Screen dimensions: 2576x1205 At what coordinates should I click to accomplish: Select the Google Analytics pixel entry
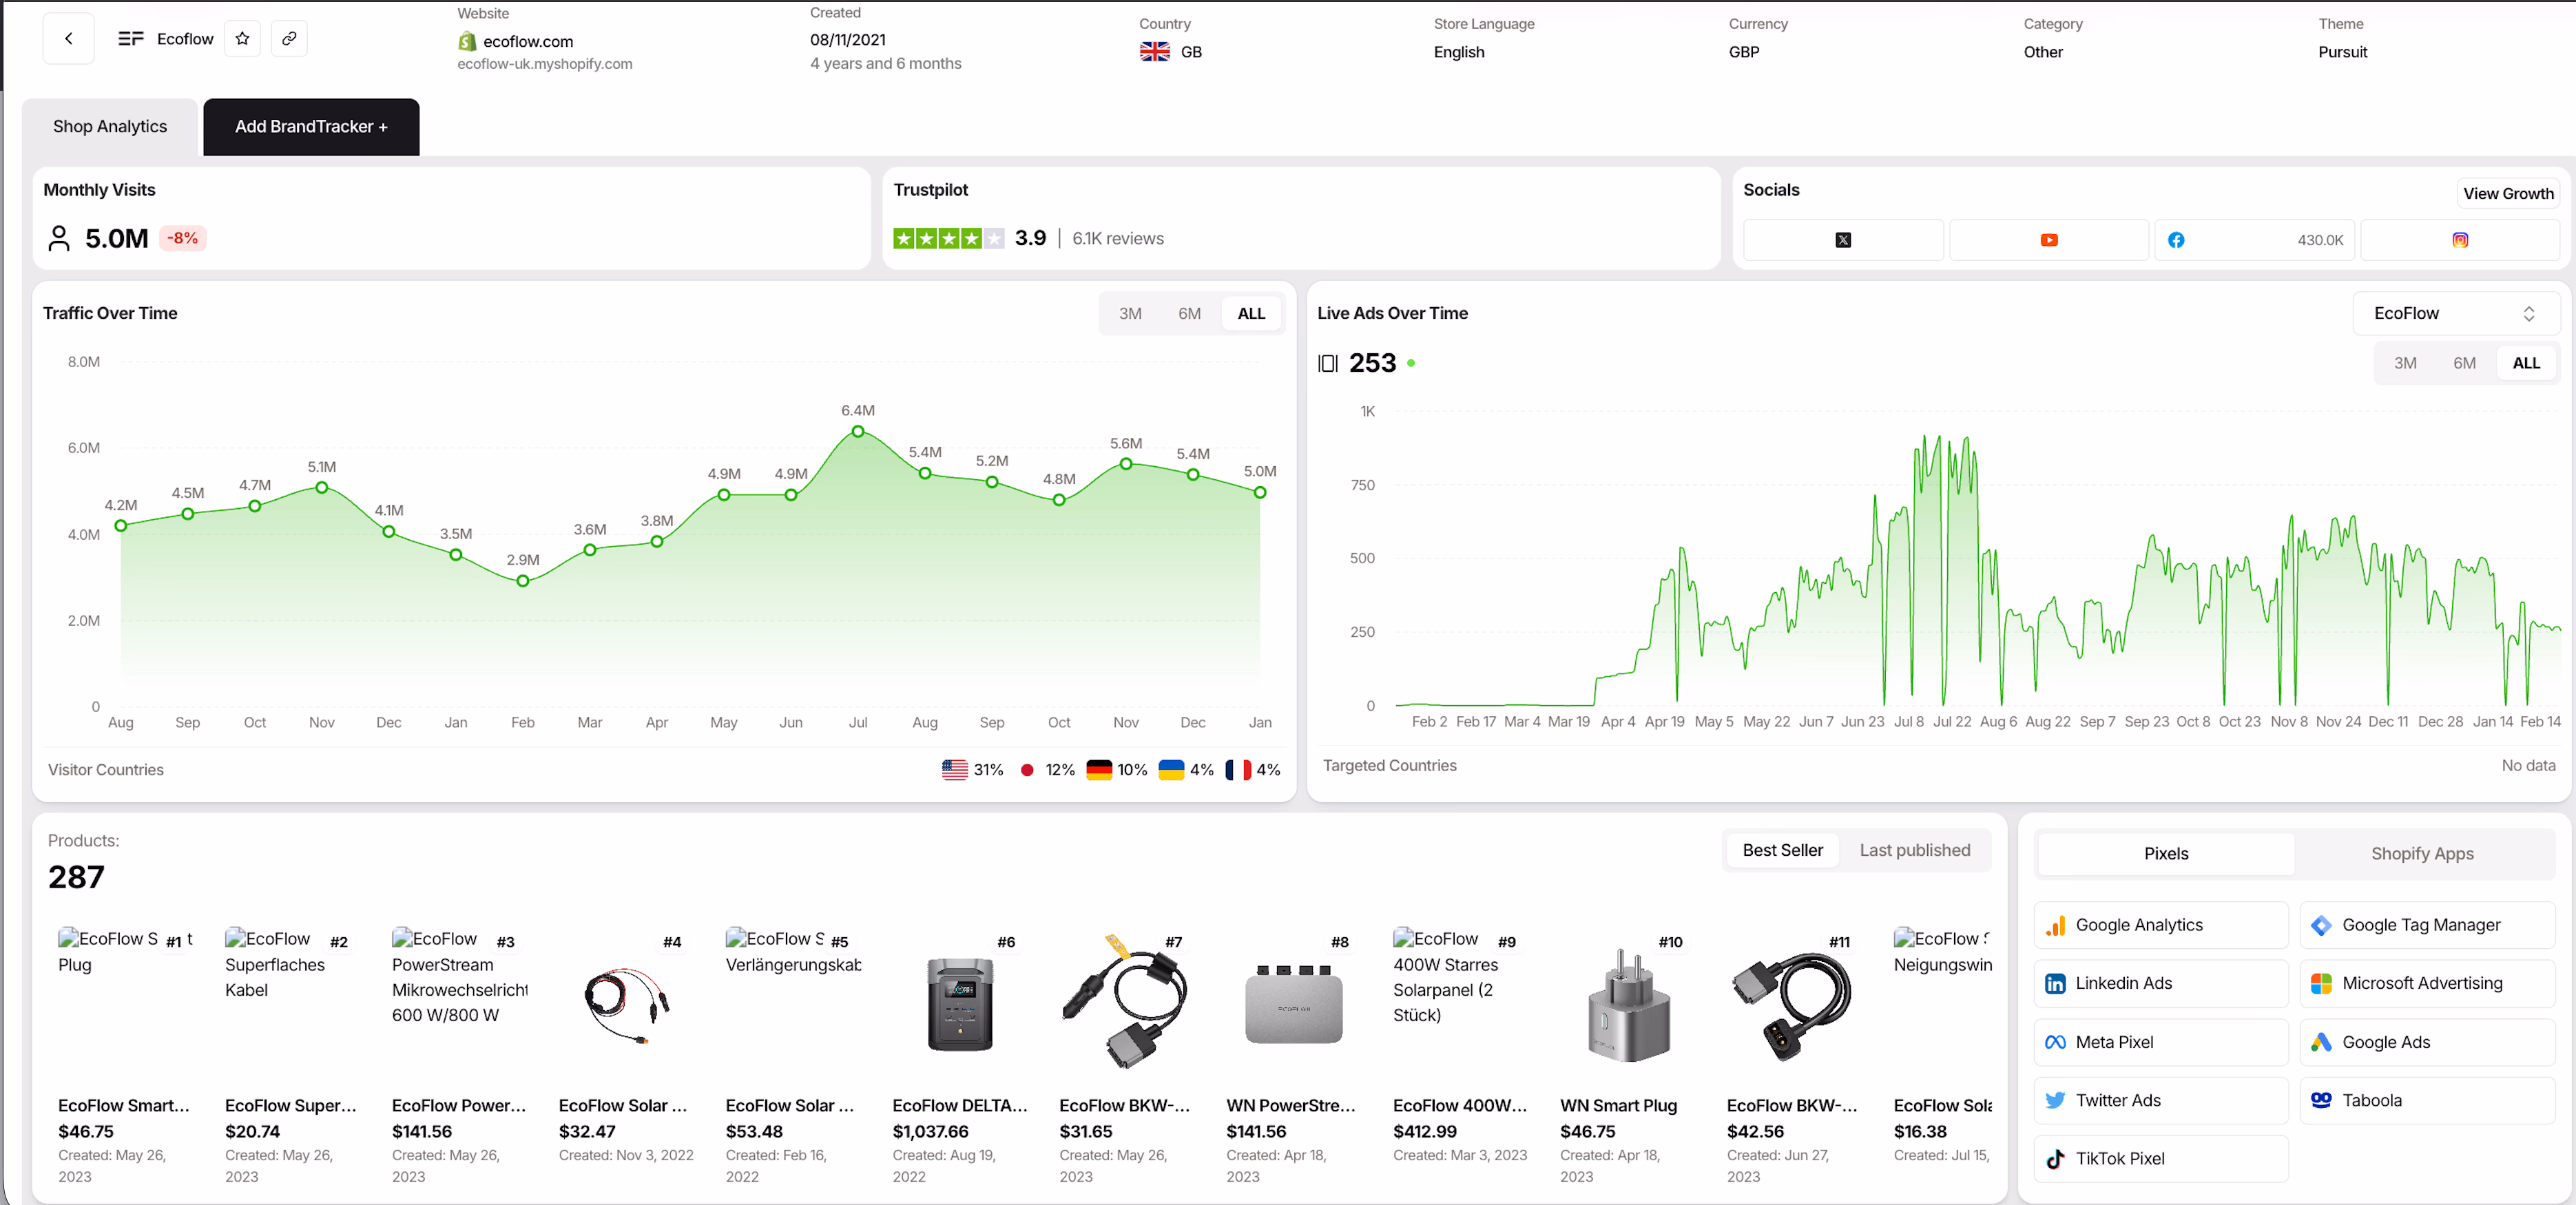click(2160, 925)
